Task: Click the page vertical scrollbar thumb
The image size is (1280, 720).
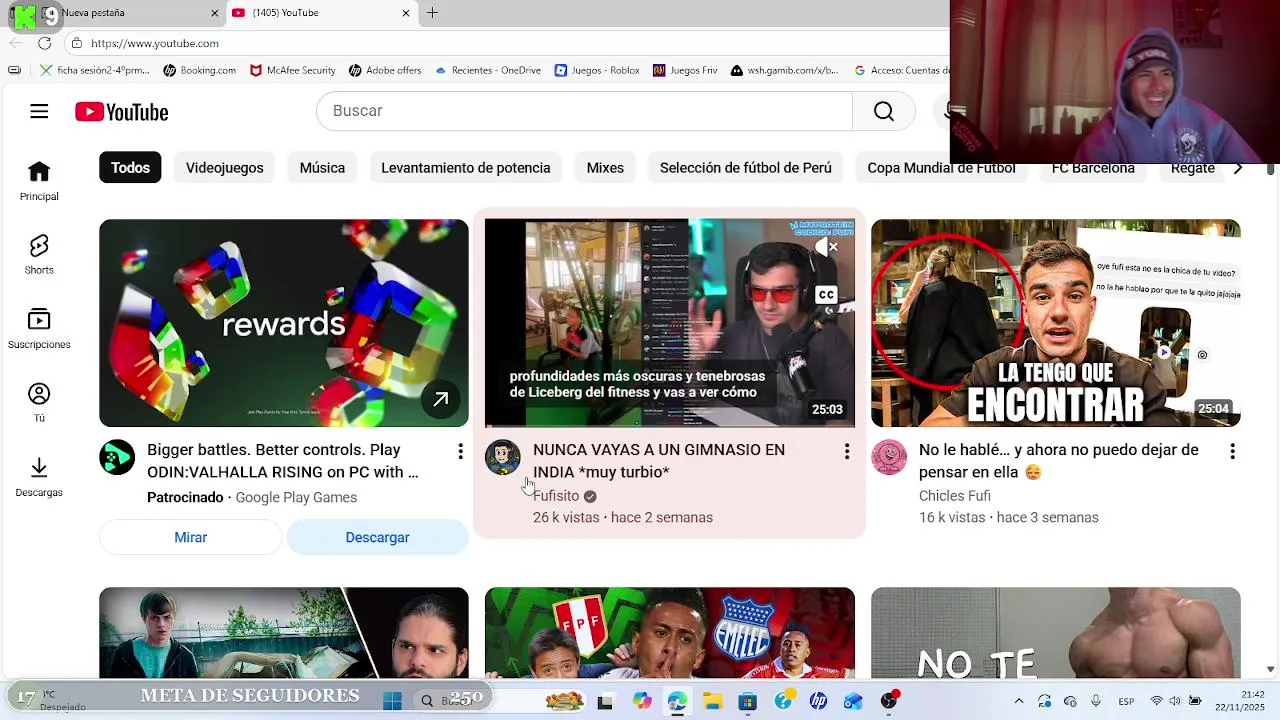Action: click(x=1271, y=167)
